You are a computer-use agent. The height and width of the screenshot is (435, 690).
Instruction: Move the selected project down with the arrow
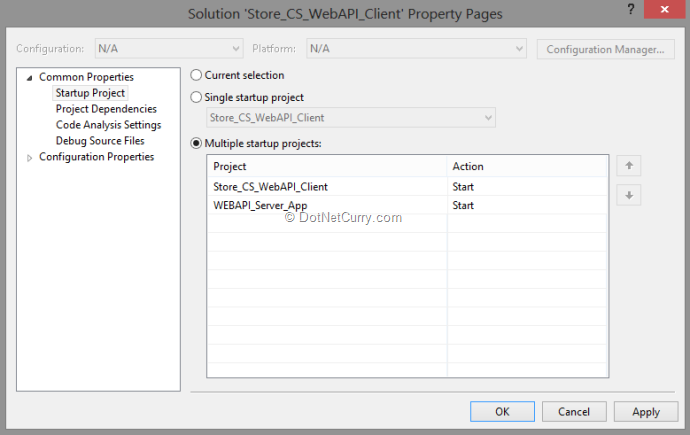pos(628,195)
